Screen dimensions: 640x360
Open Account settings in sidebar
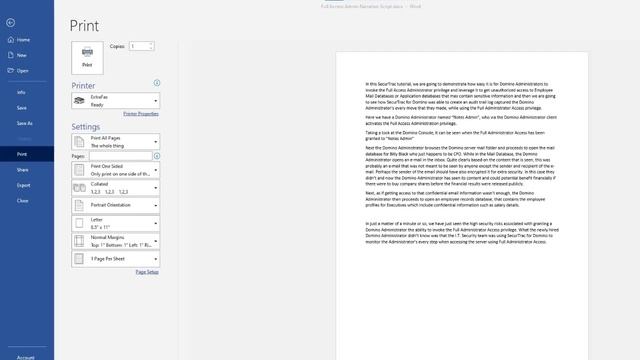point(25,357)
